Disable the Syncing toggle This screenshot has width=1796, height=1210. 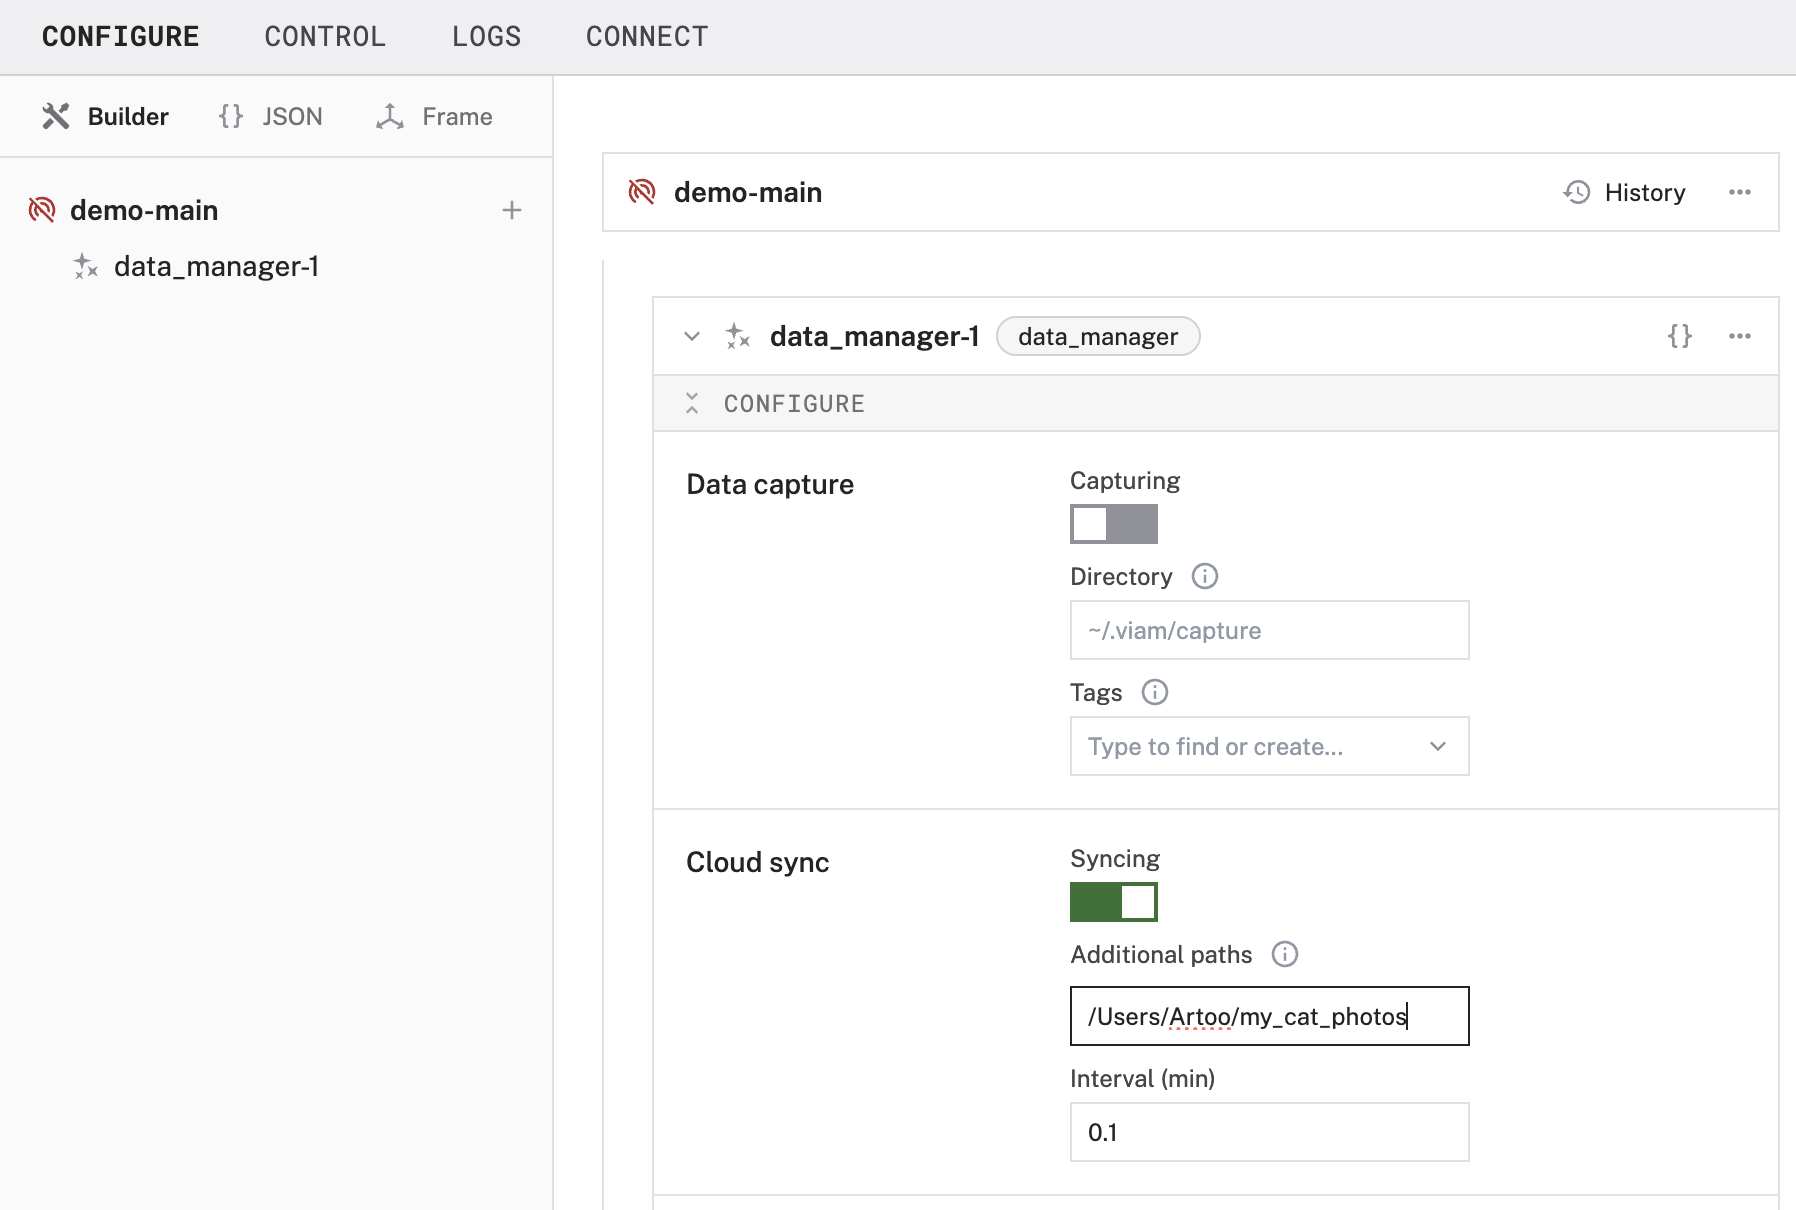(x=1114, y=901)
